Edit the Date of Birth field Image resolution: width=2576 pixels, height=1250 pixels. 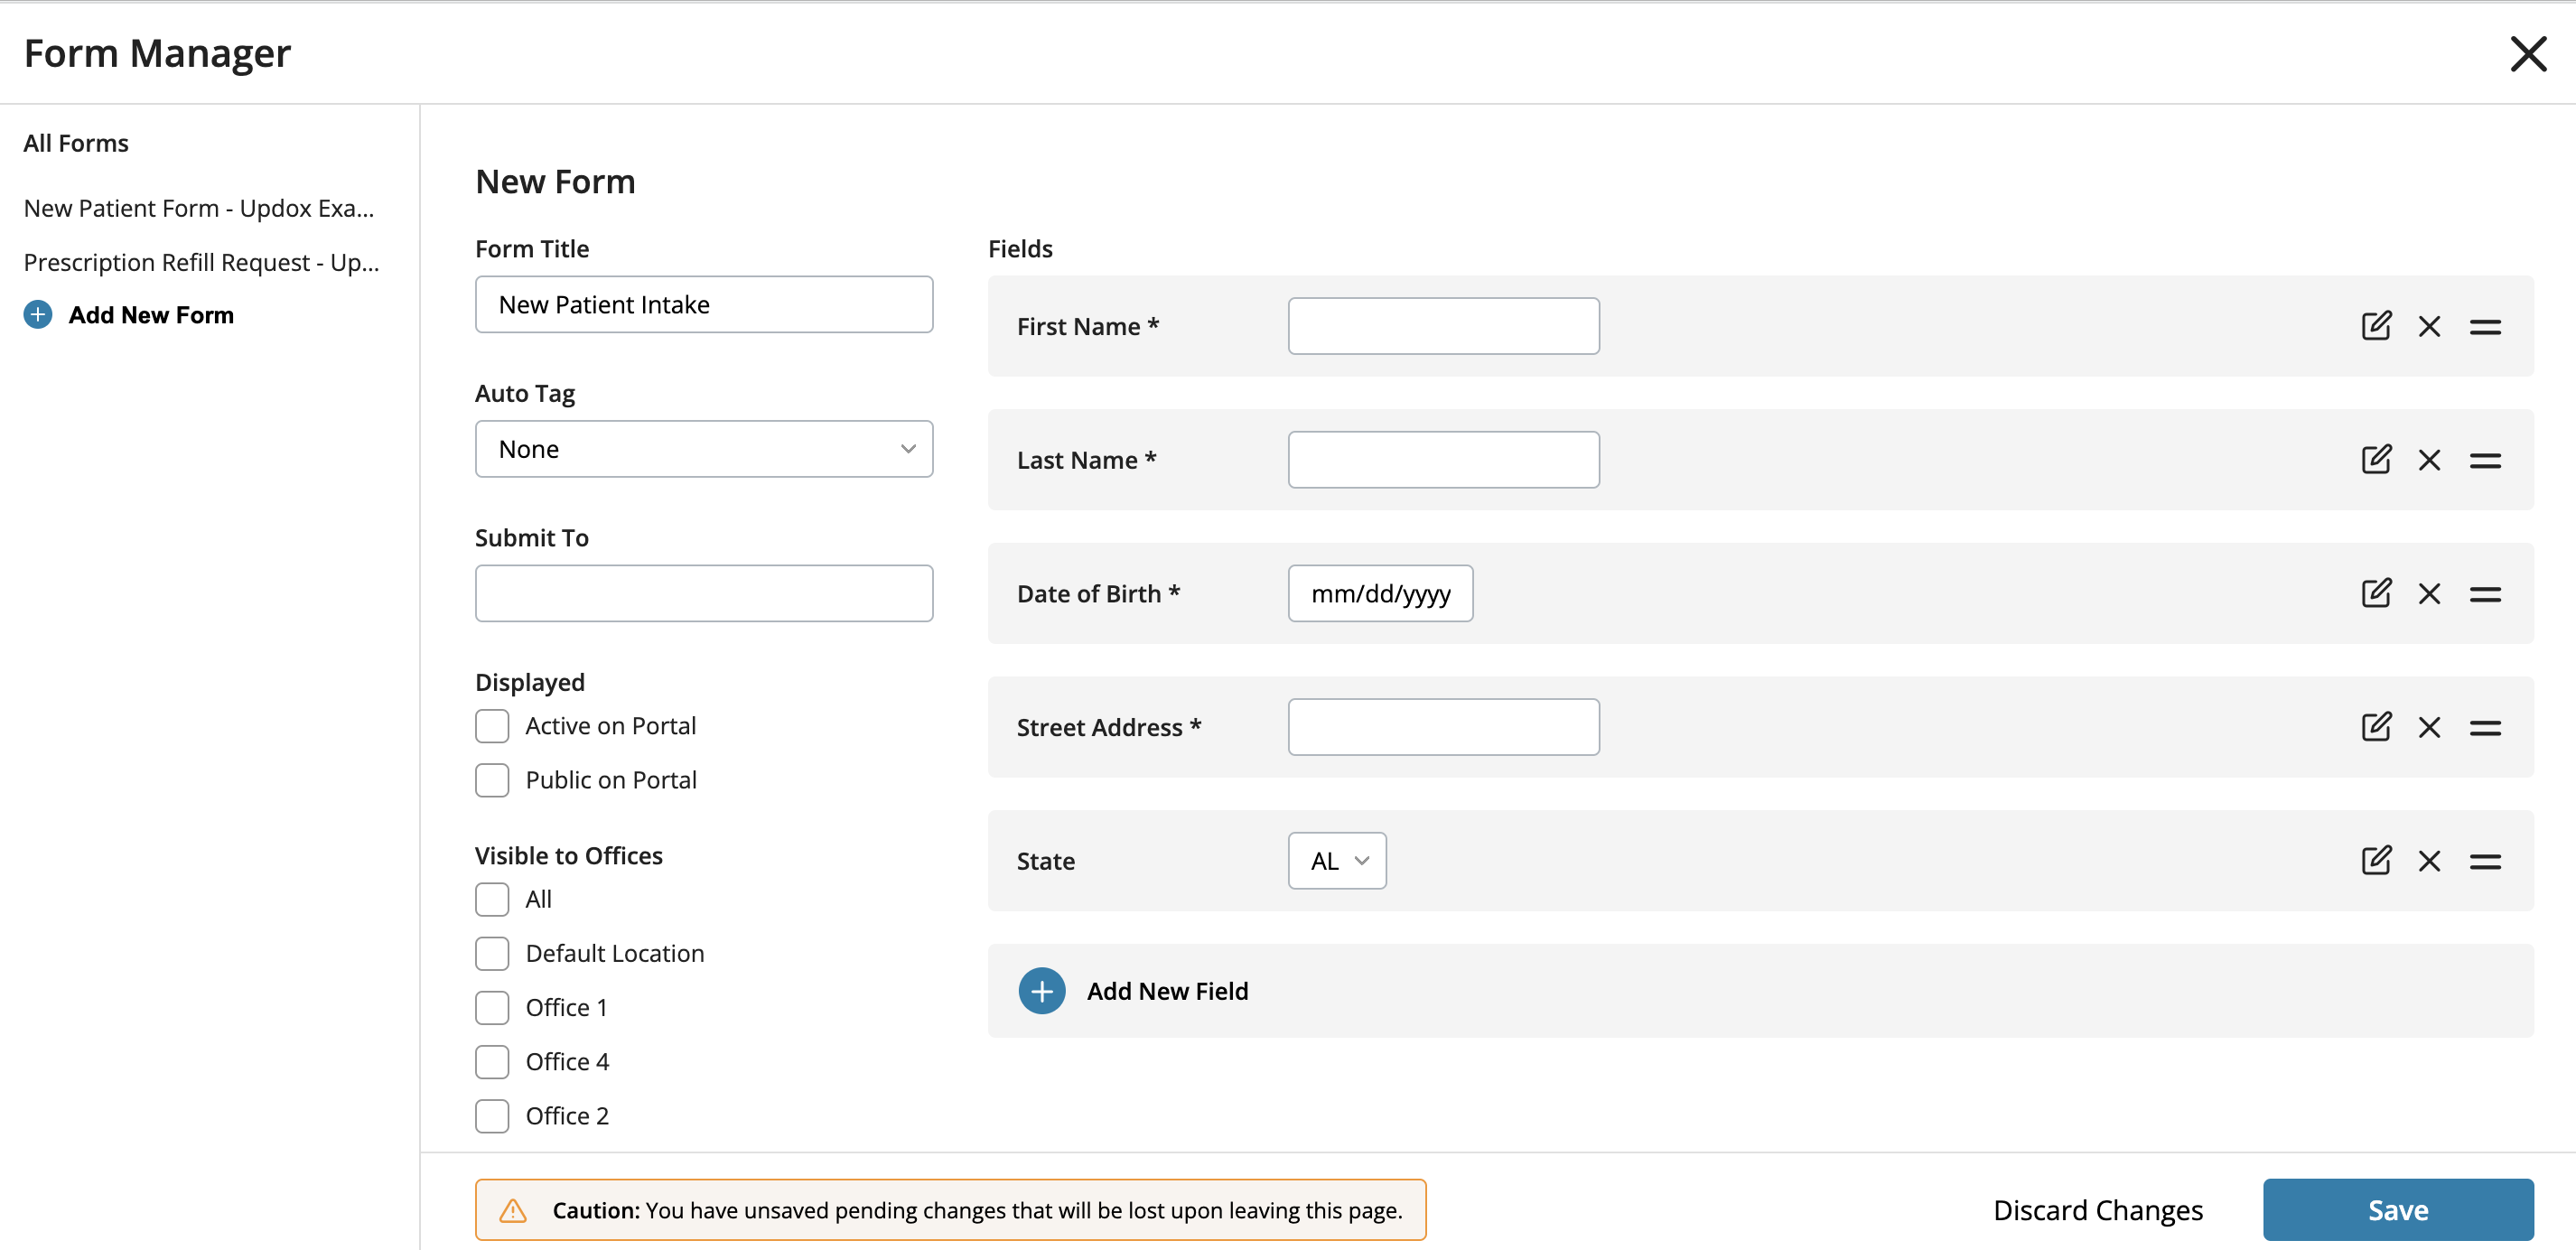click(x=2376, y=594)
